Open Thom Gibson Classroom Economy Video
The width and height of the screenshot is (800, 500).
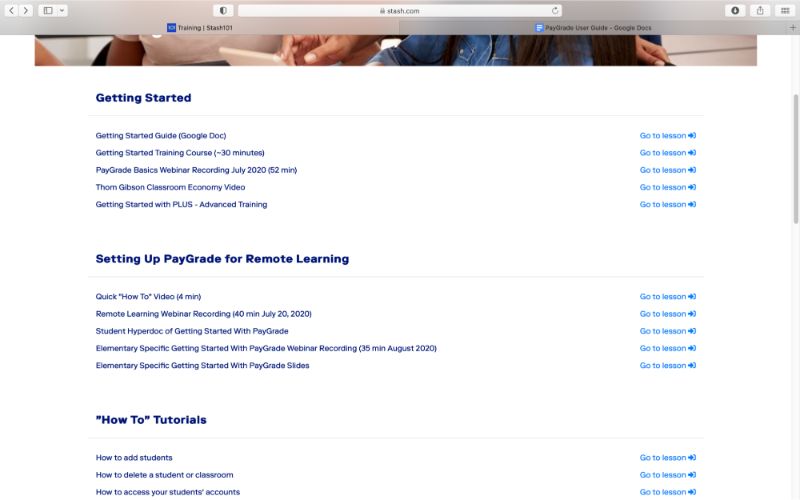click(170, 187)
